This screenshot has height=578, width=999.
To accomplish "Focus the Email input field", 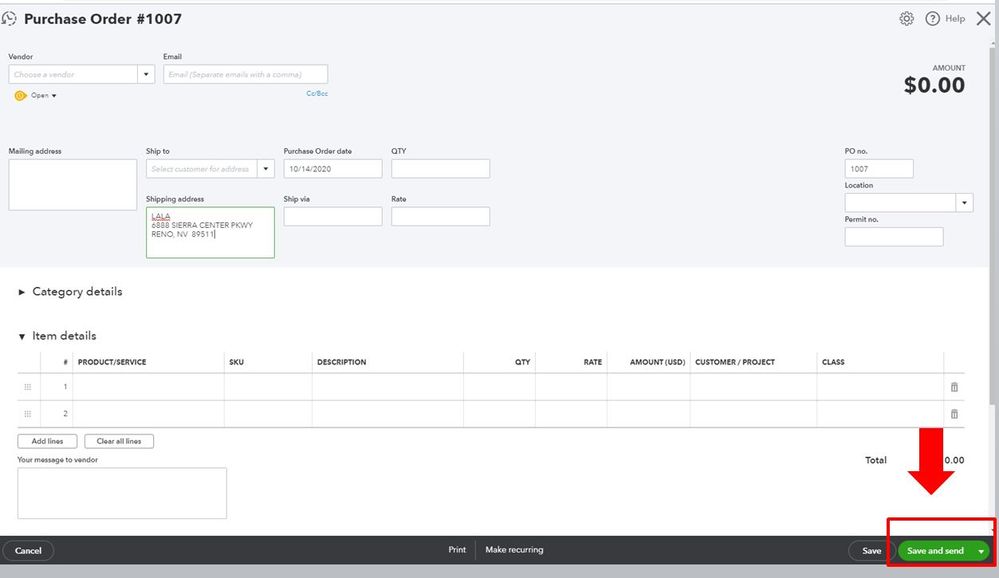I will (x=245, y=74).
